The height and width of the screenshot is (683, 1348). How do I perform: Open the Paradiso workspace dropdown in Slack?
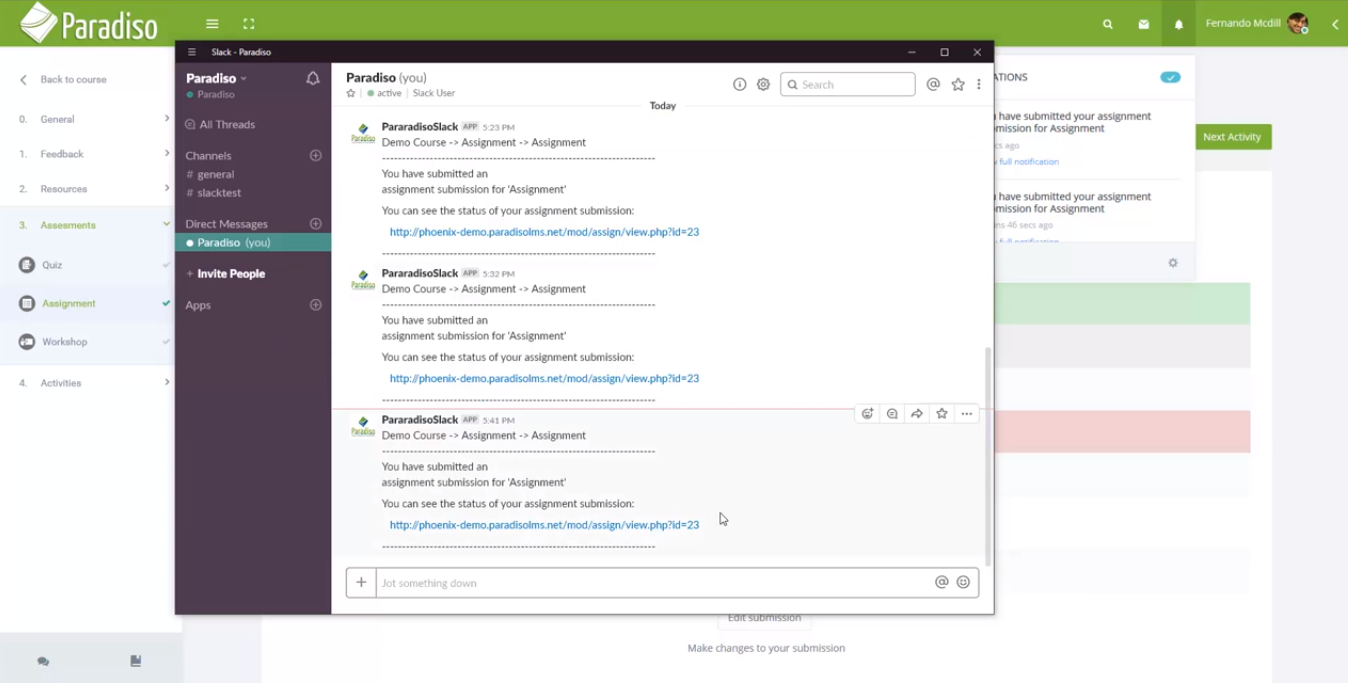coord(216,78)
